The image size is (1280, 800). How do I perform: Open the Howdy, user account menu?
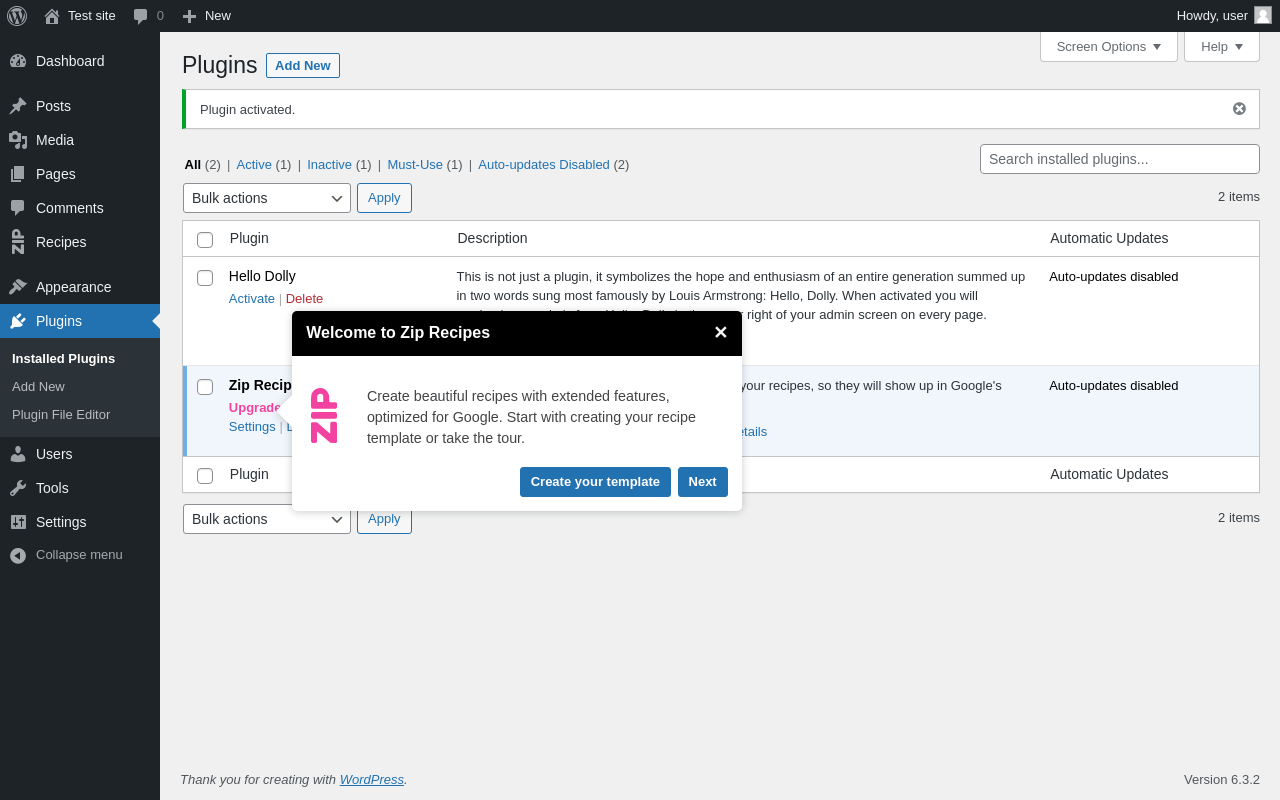(x=1223, y=15)
